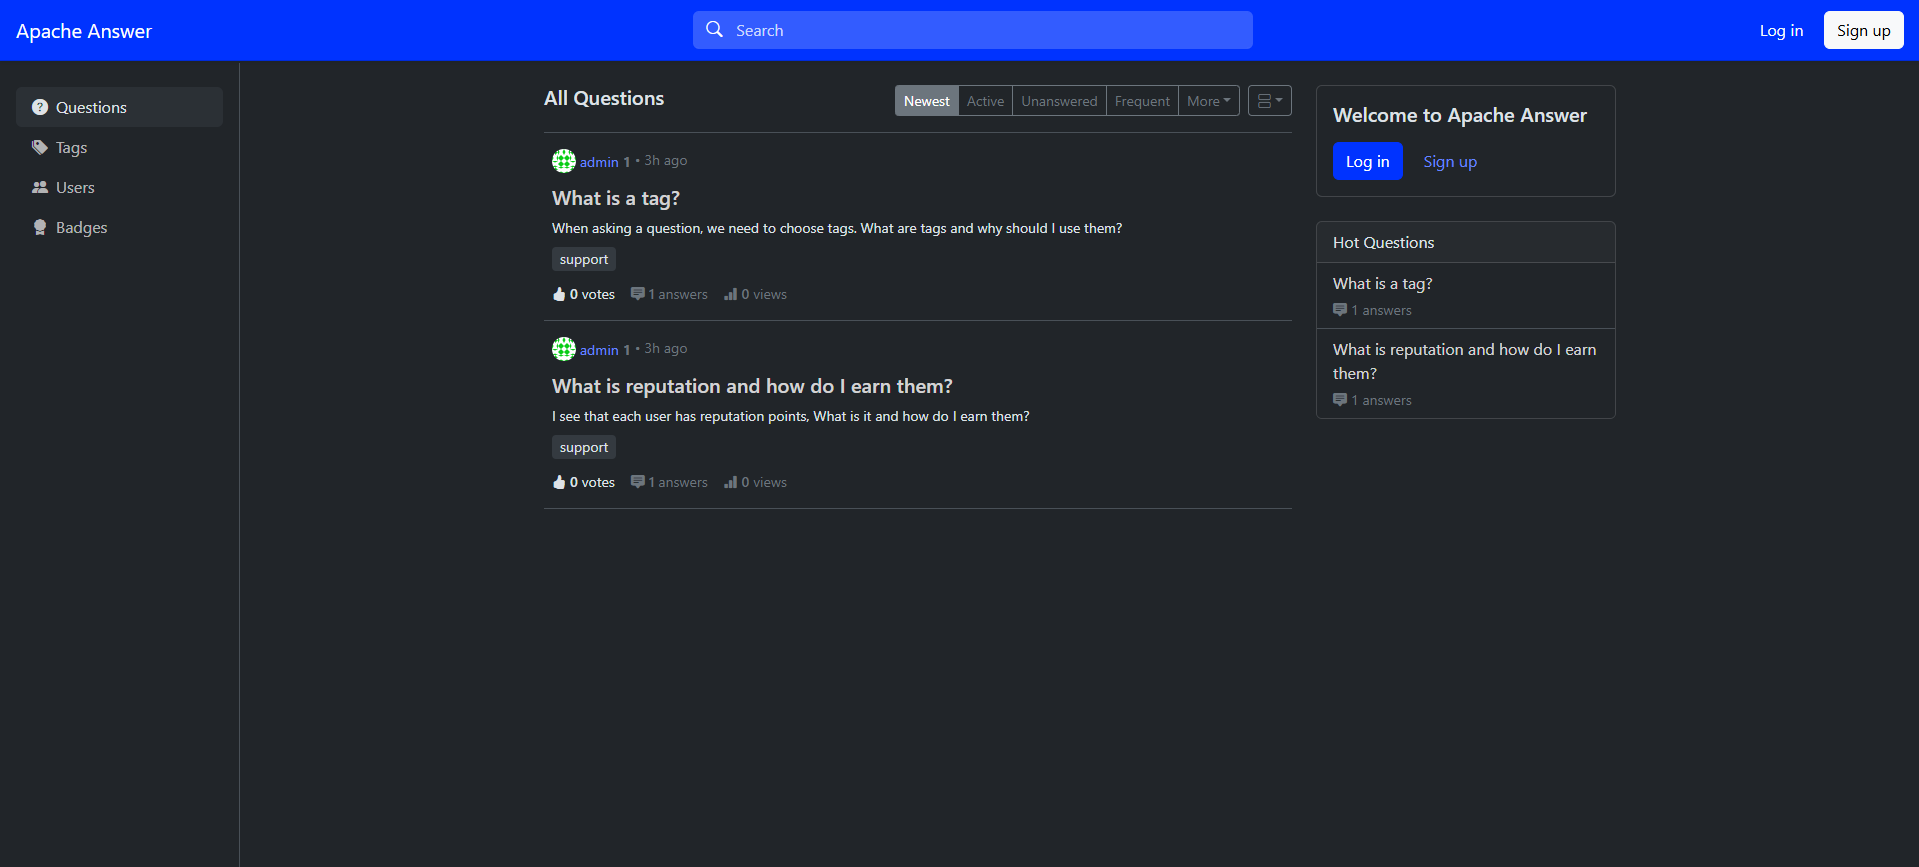This screenshot has width=1919, height=867.
Task: Click the thumbs-up icon on the reputation question
Action: [559, 482]
